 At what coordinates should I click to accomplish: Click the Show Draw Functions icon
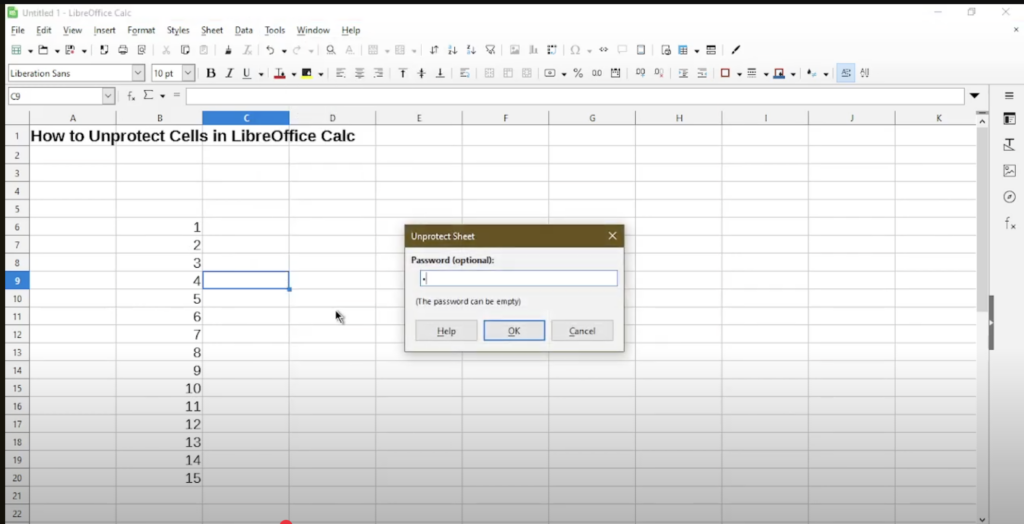coord(736,50)
